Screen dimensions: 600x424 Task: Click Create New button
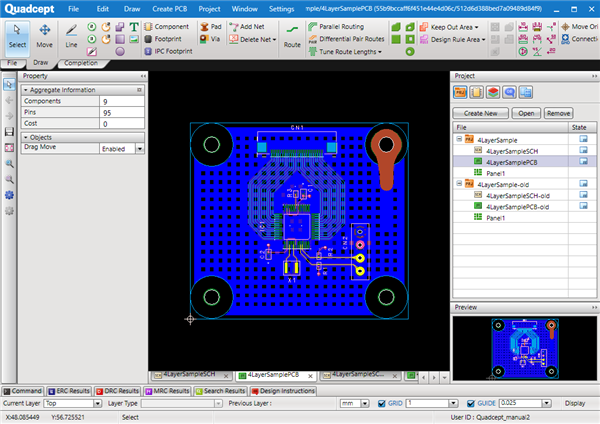click(481, 113)
